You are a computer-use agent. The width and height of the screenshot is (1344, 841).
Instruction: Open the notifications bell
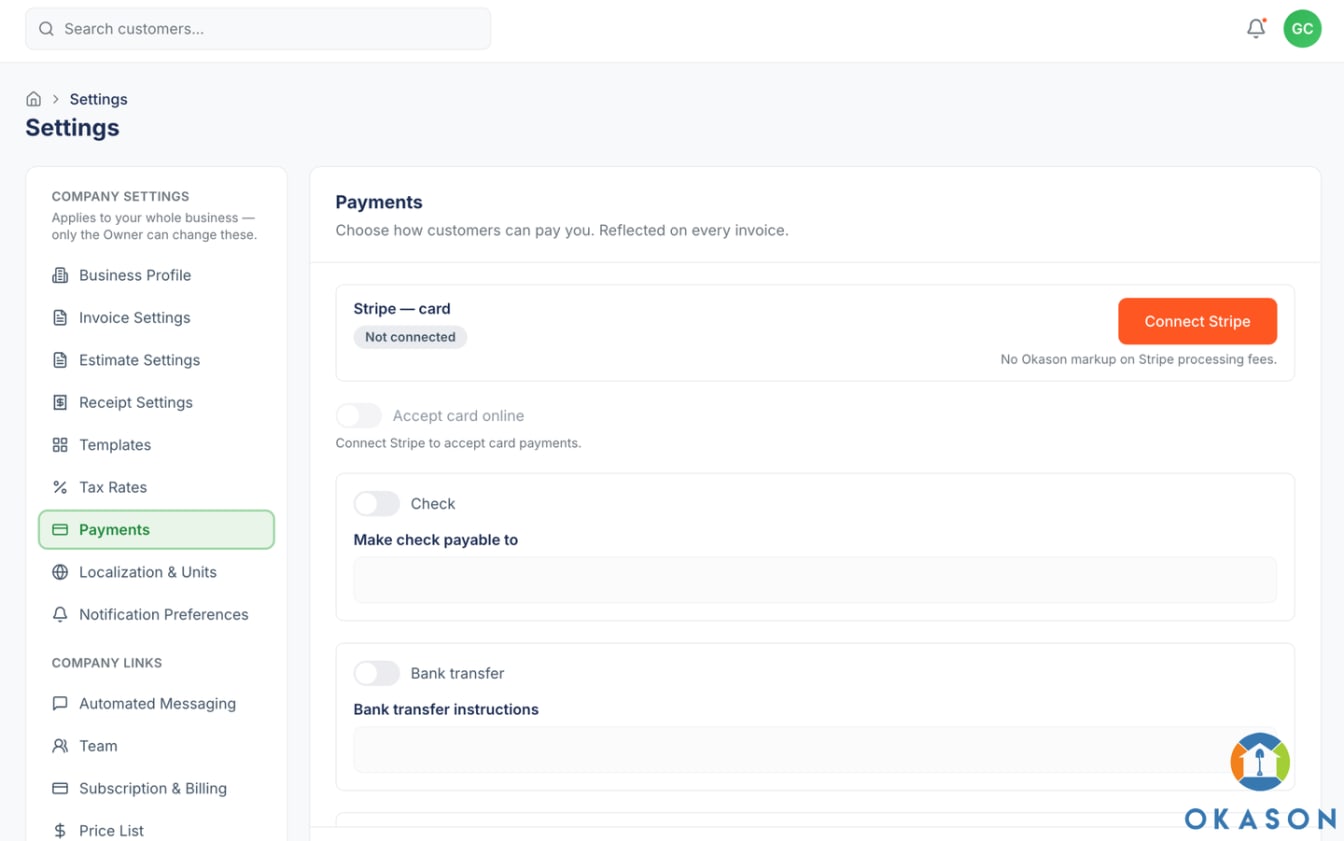[1256, 29]
